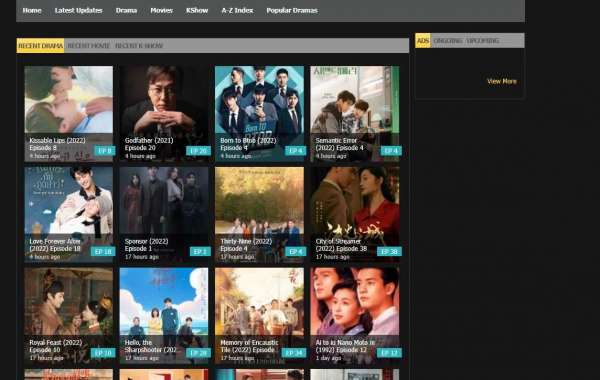Click title text Semantic Error (2022) Episode 4
This screenshot has height=380, width=600.
tap(339, 144)
